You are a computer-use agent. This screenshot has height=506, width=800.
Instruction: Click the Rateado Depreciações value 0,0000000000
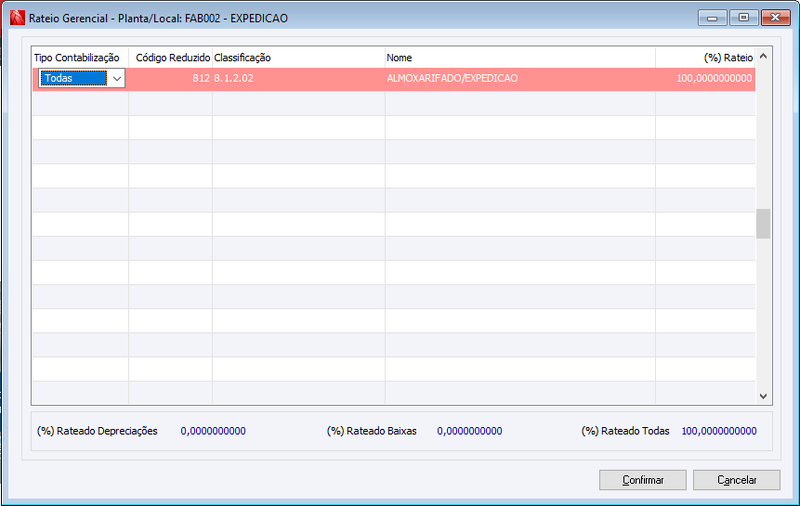tap(213, 431)
